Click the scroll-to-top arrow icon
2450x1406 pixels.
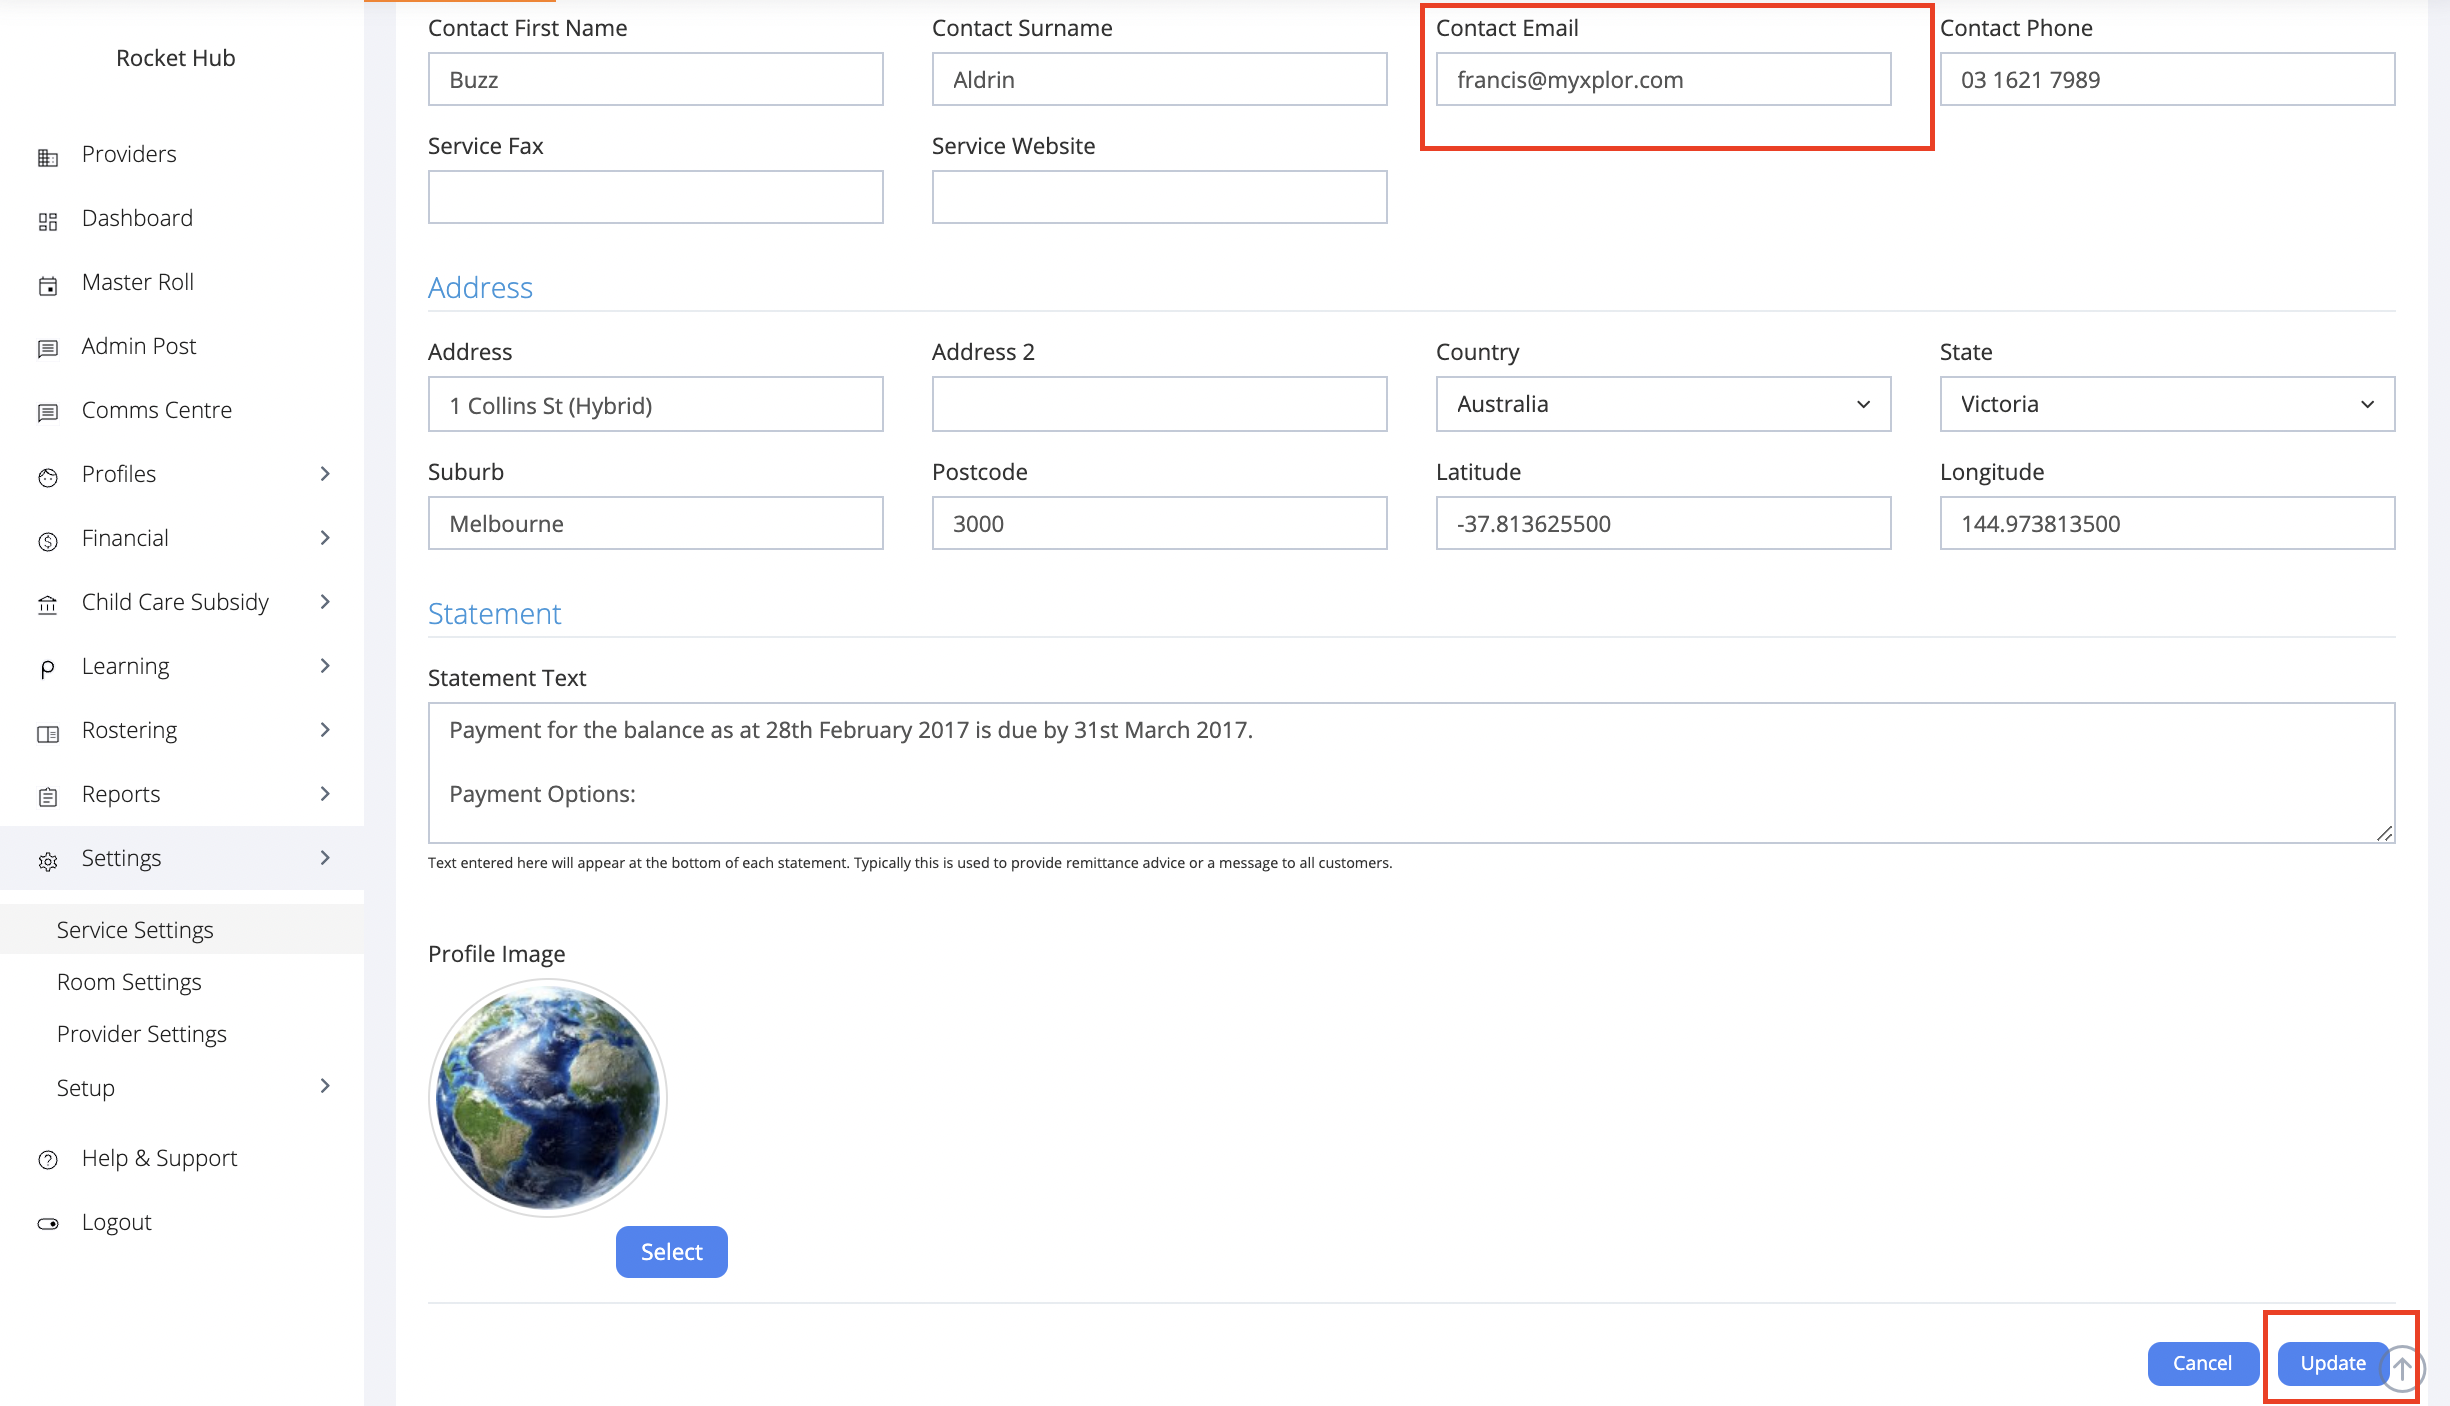(x=2402, y=1368)
